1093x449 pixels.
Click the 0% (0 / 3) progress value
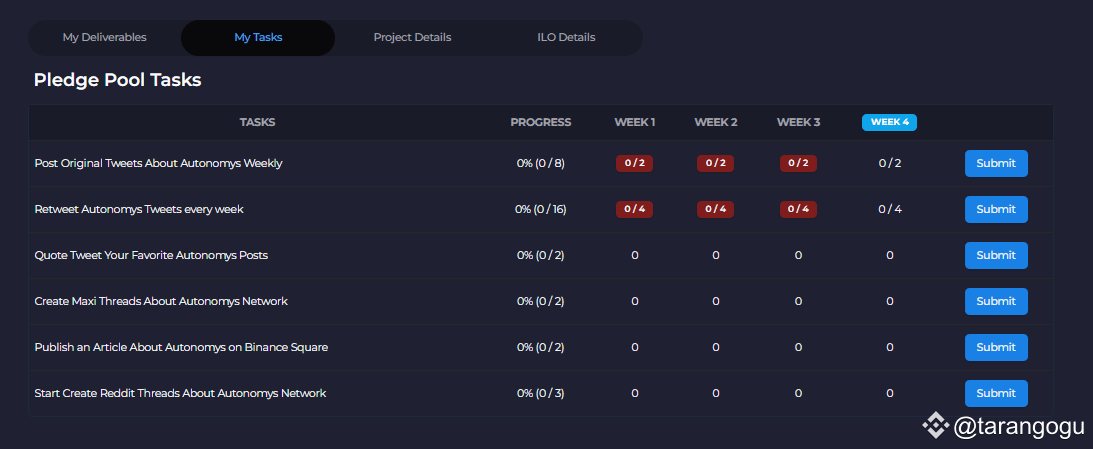pos(540,393)
